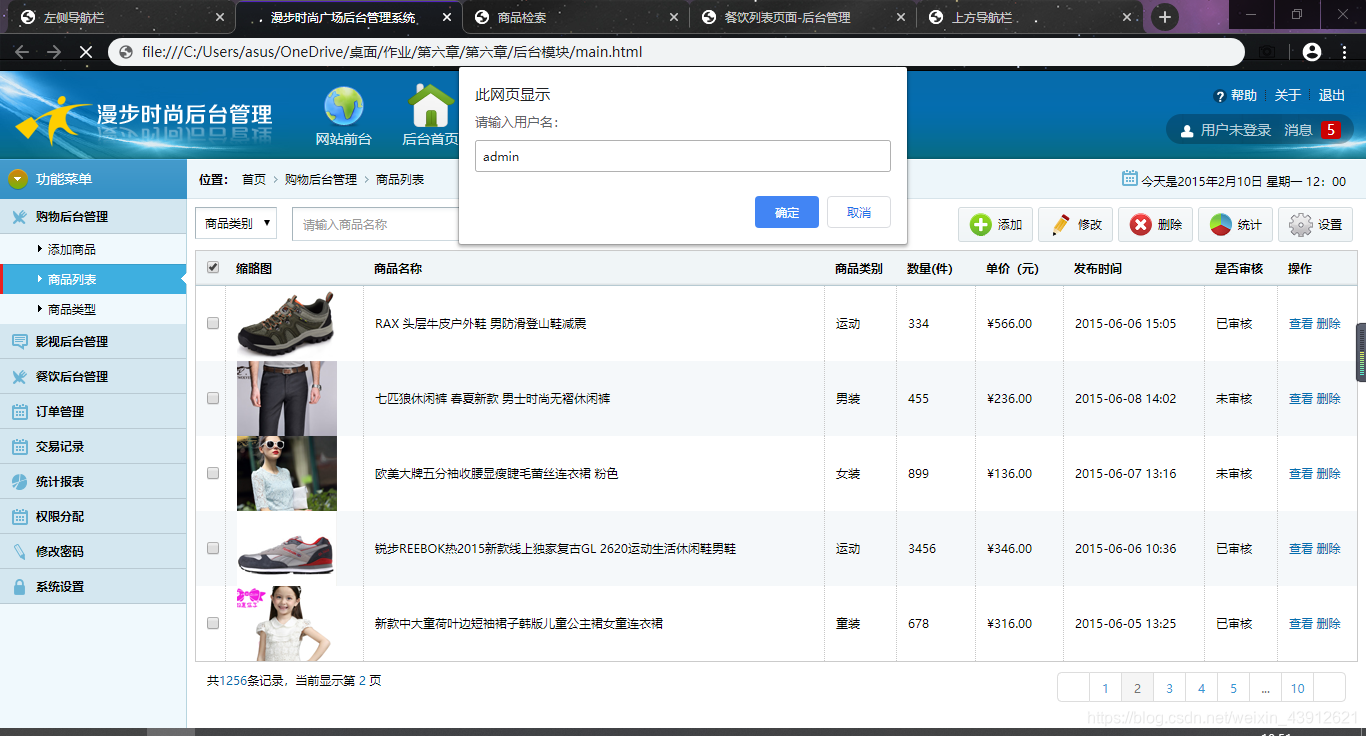Click the pencil 修改 button

point(1076,225)
